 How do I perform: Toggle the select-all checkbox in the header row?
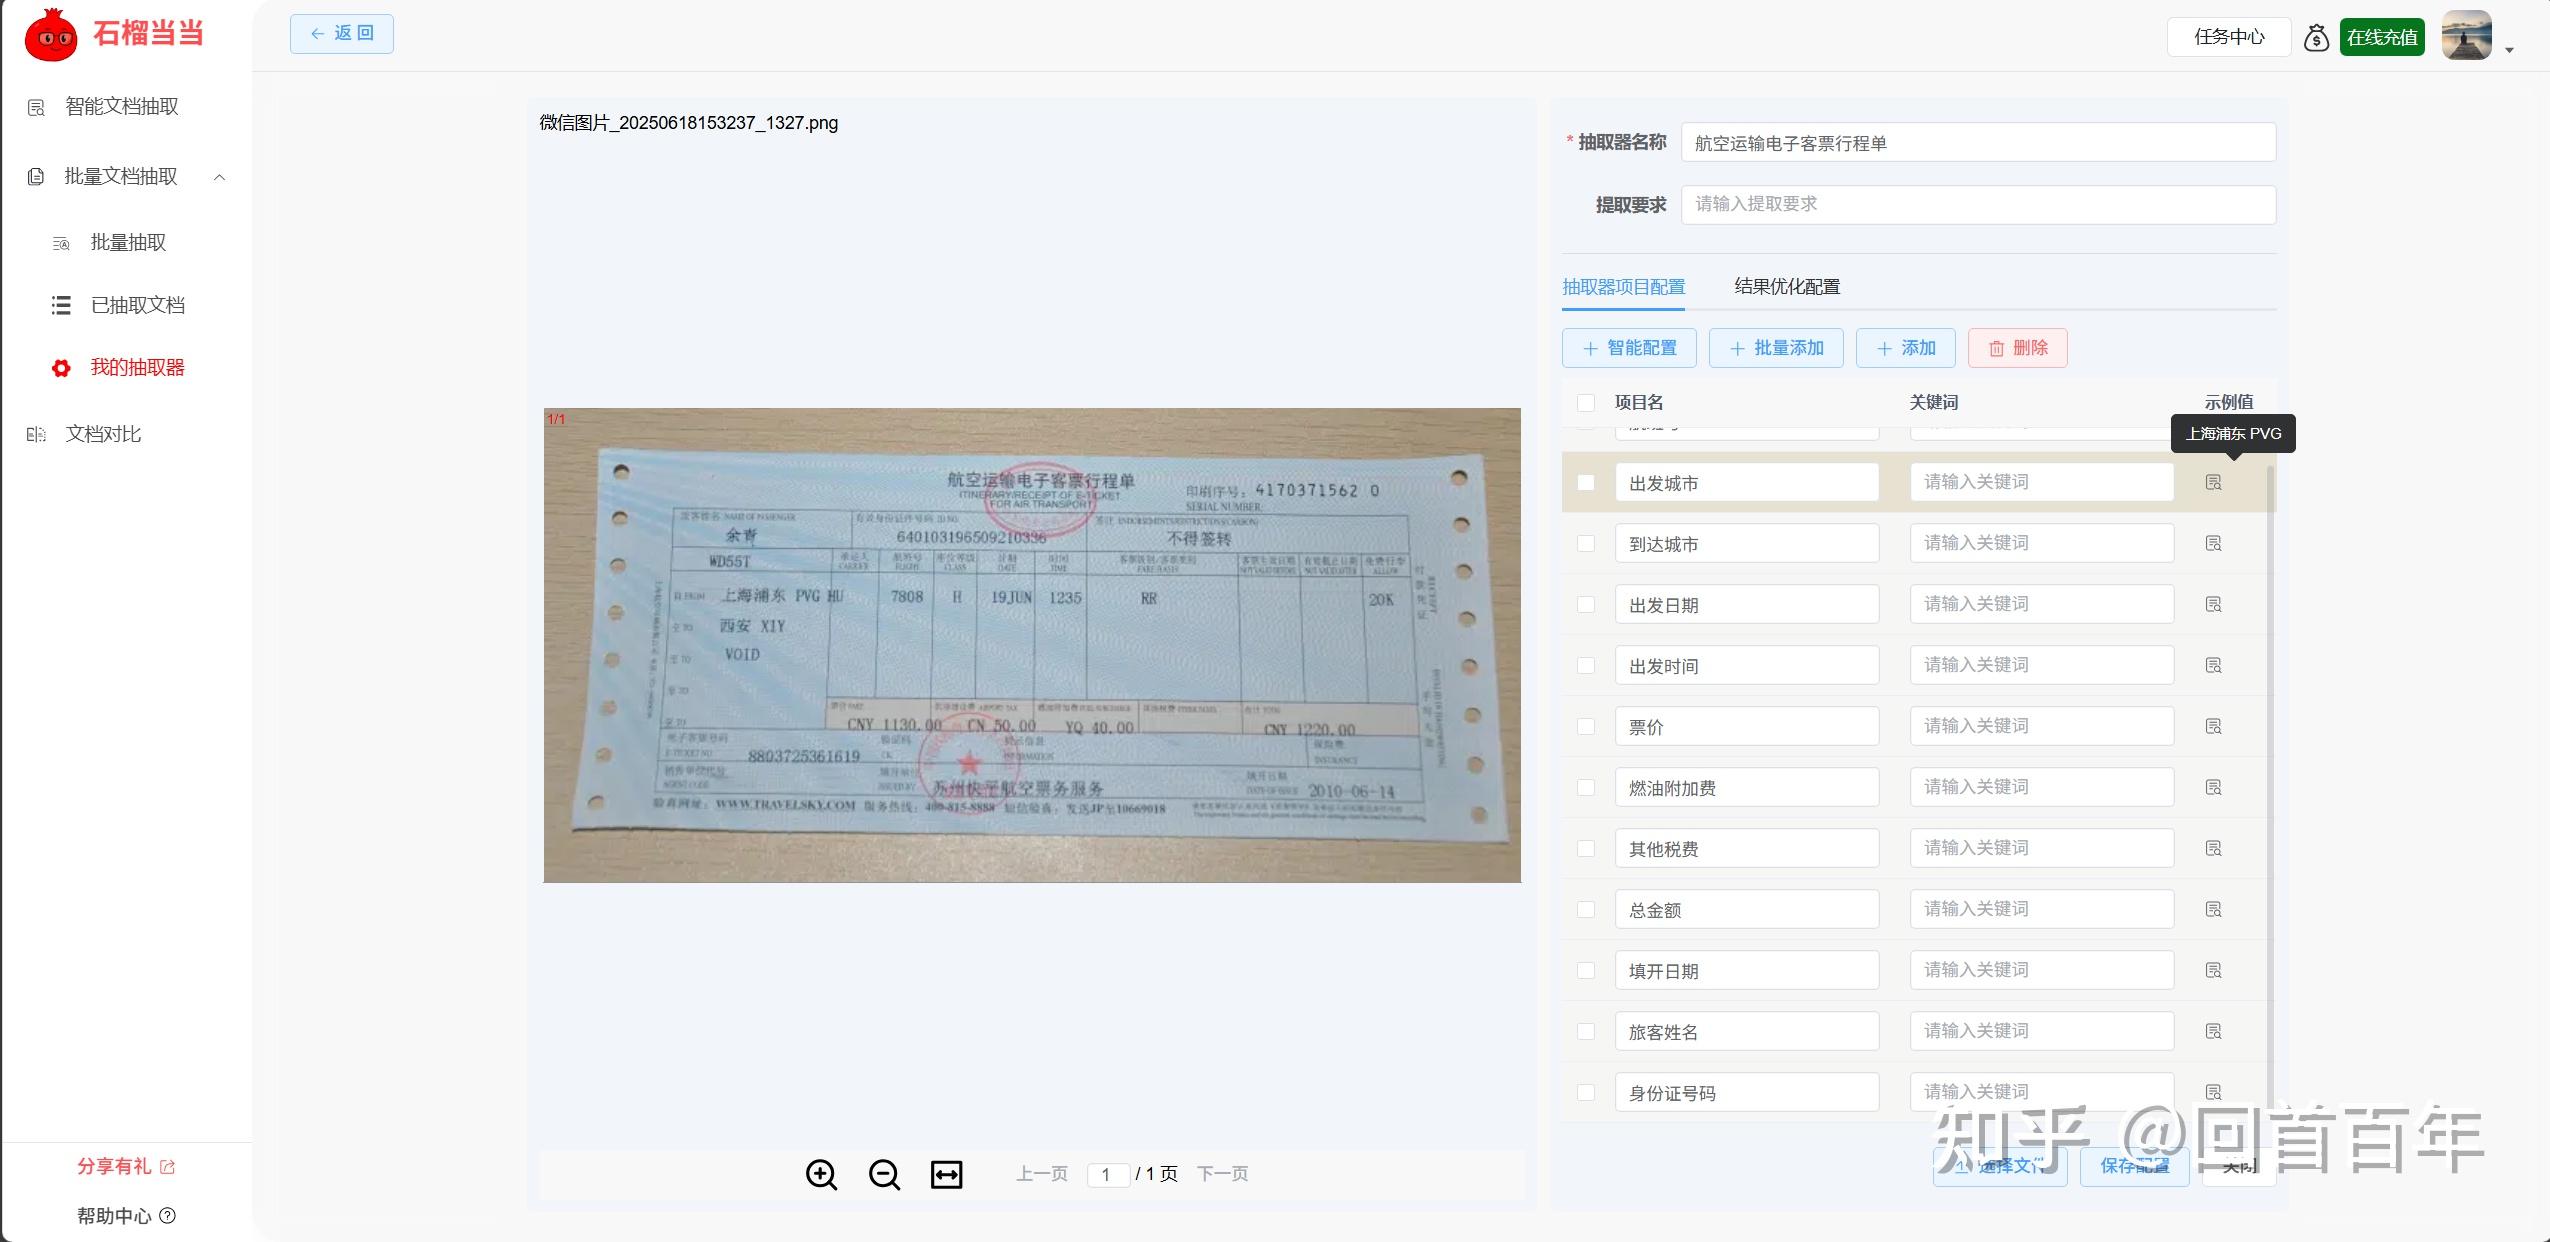pos(1585,400)
